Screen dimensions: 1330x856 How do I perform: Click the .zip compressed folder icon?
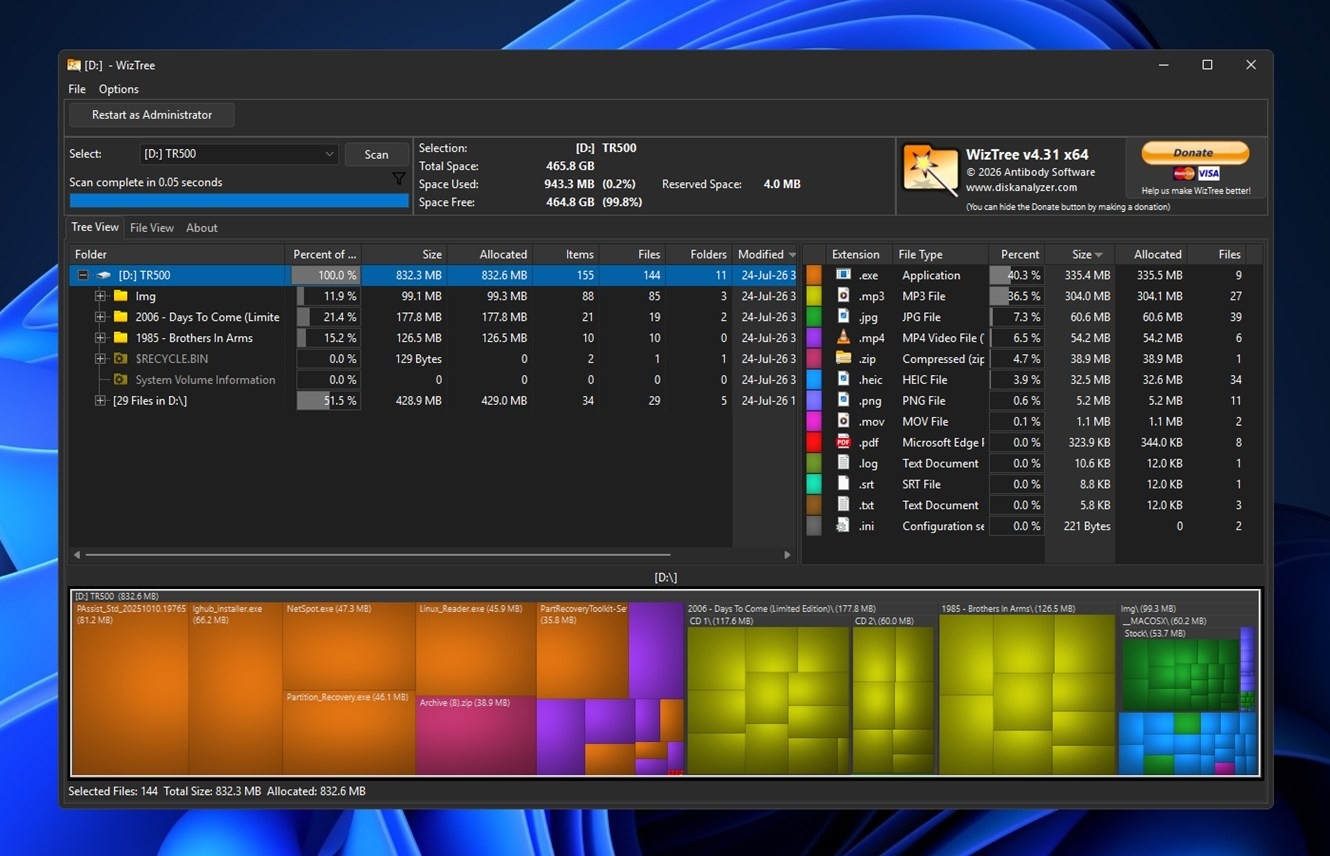[843, 359]
